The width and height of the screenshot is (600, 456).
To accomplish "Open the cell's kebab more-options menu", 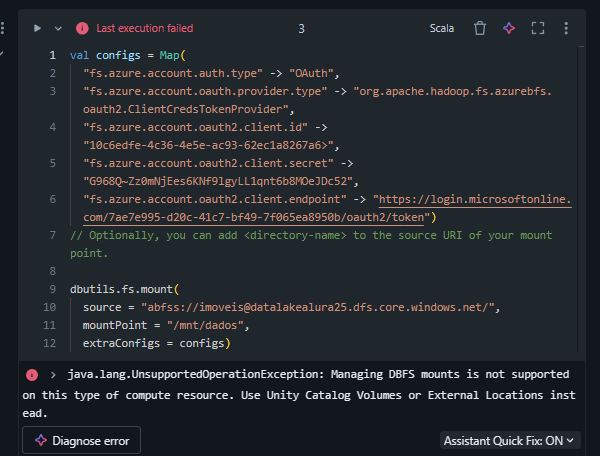I will (567, 28).
